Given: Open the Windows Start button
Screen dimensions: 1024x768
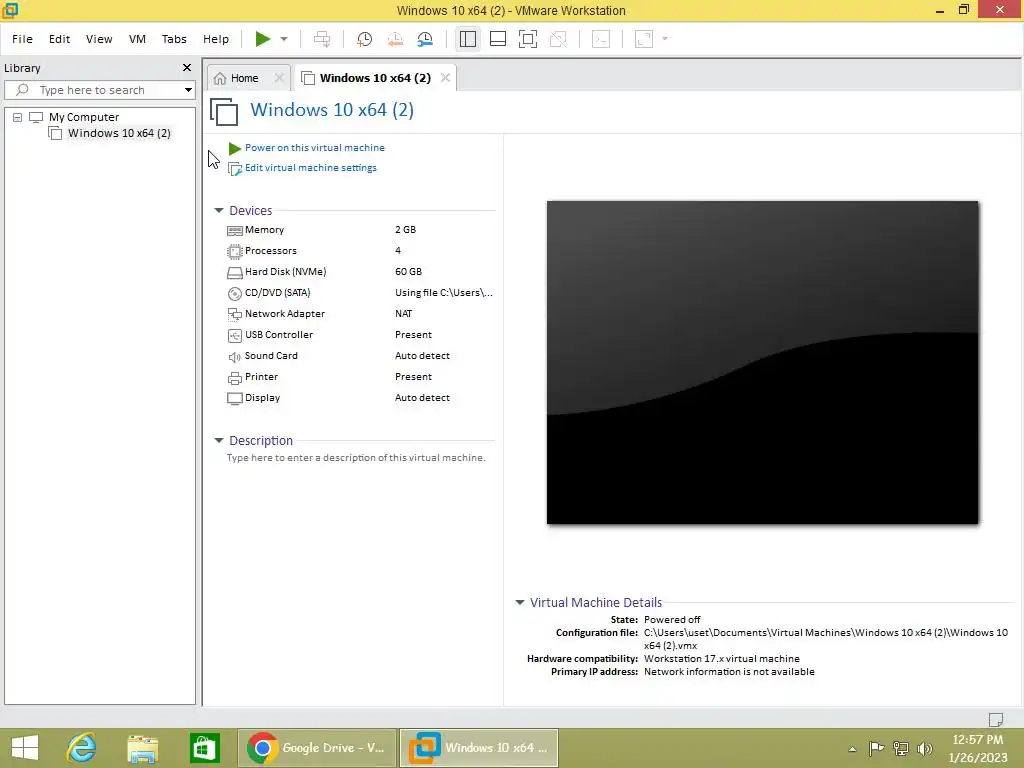Looking at the screenshot, I should (x=25, y=748).
